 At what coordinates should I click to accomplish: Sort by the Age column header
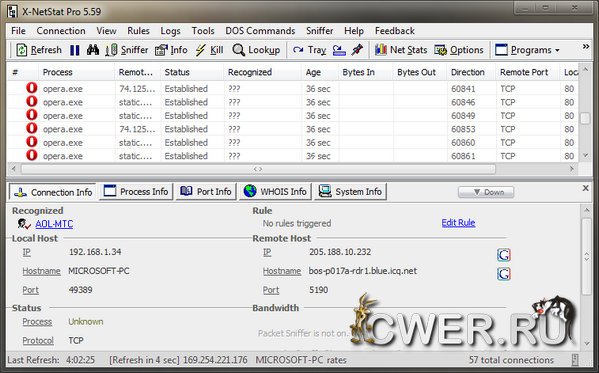(320, 72)
